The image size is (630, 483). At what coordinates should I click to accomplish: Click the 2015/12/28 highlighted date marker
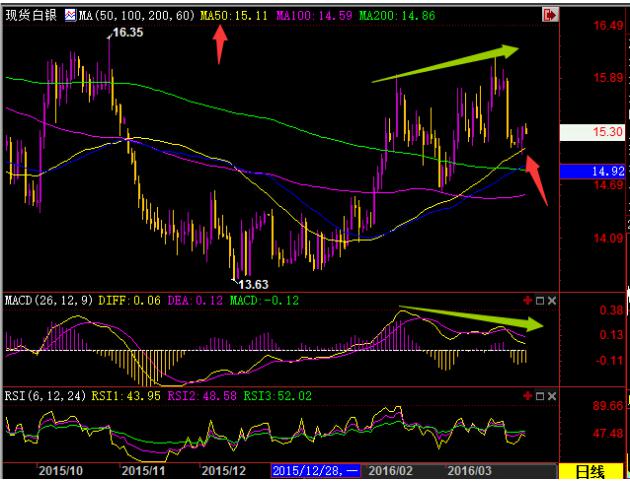312,470
